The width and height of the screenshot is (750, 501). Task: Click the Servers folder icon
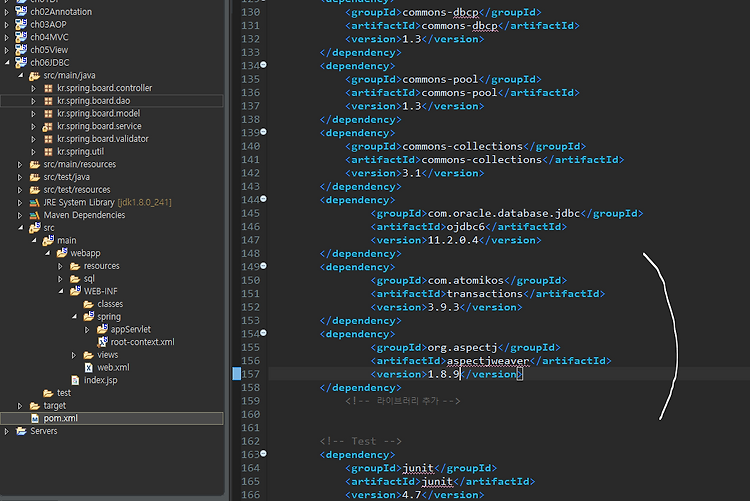point(21,431)
